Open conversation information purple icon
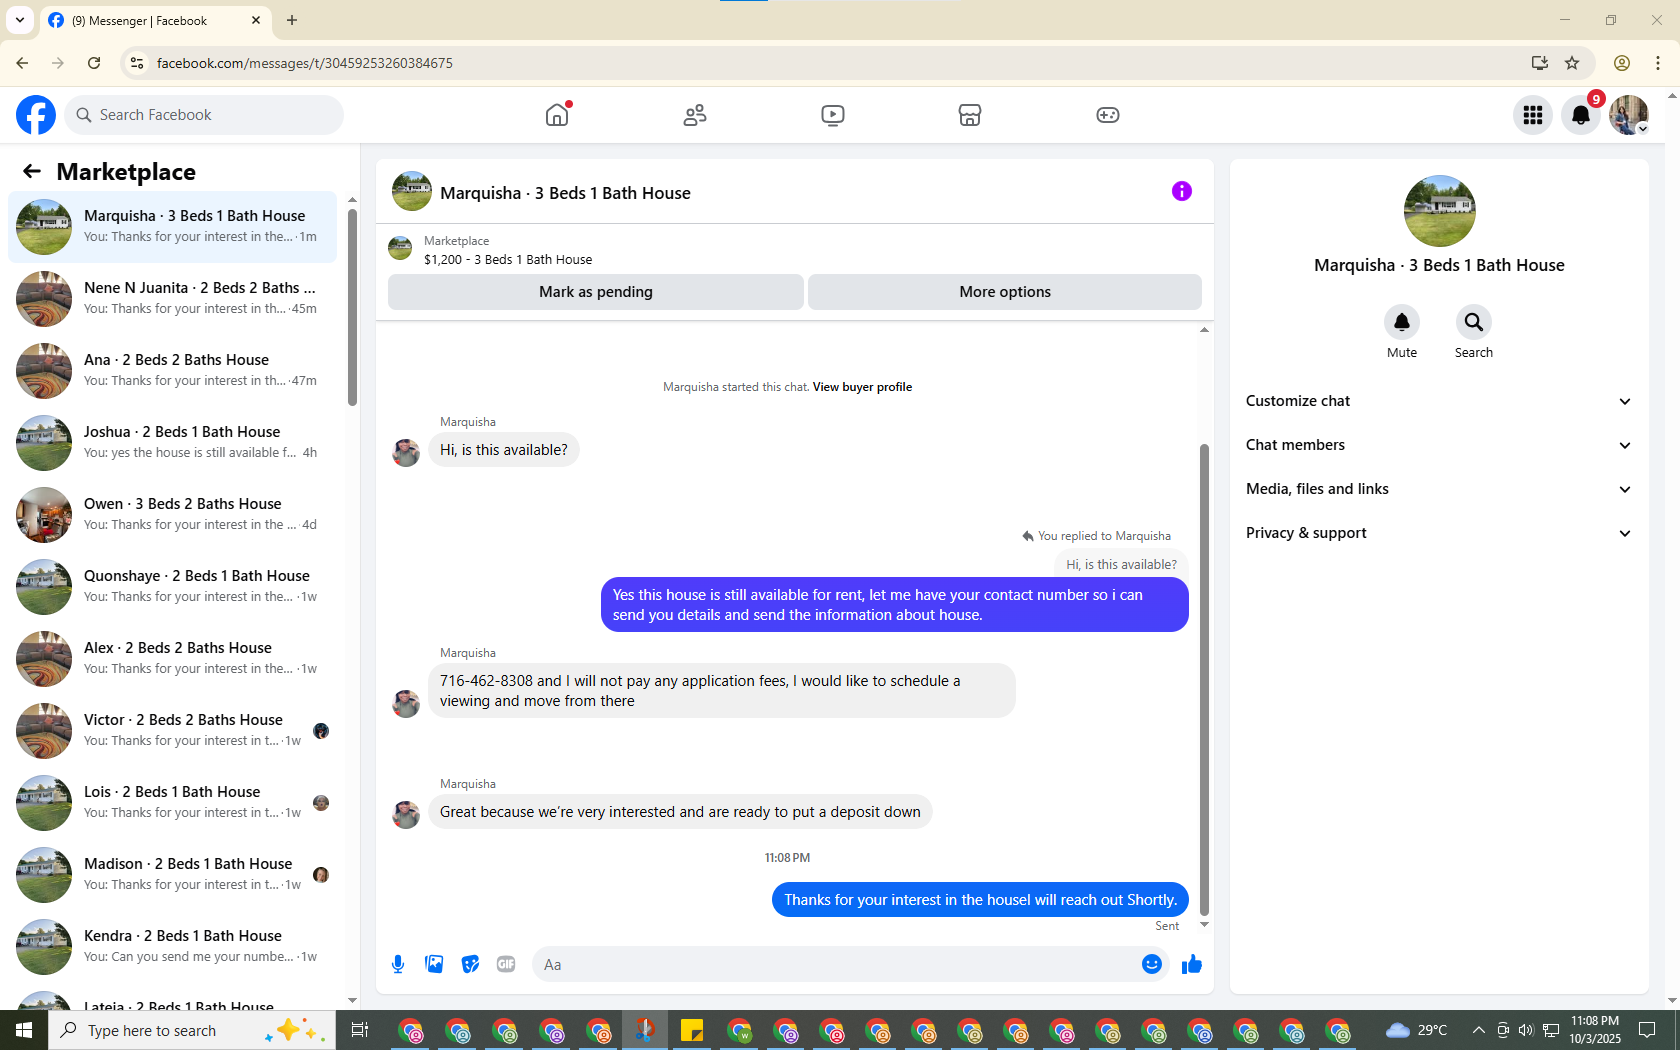Screen dimensions: 1680x1050 coord(1182,191)
